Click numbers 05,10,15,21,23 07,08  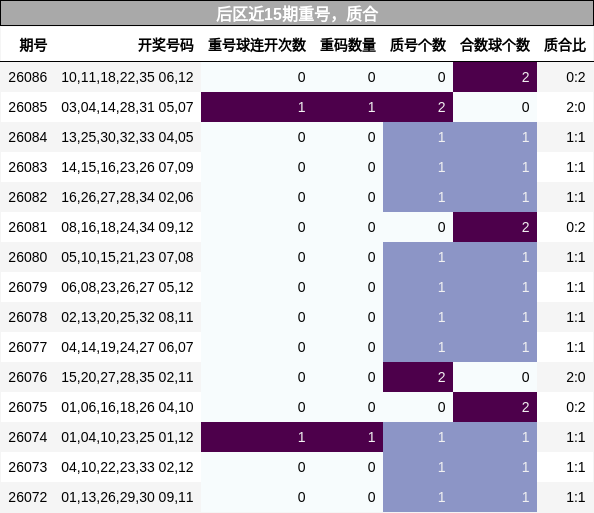click(127, 257)
